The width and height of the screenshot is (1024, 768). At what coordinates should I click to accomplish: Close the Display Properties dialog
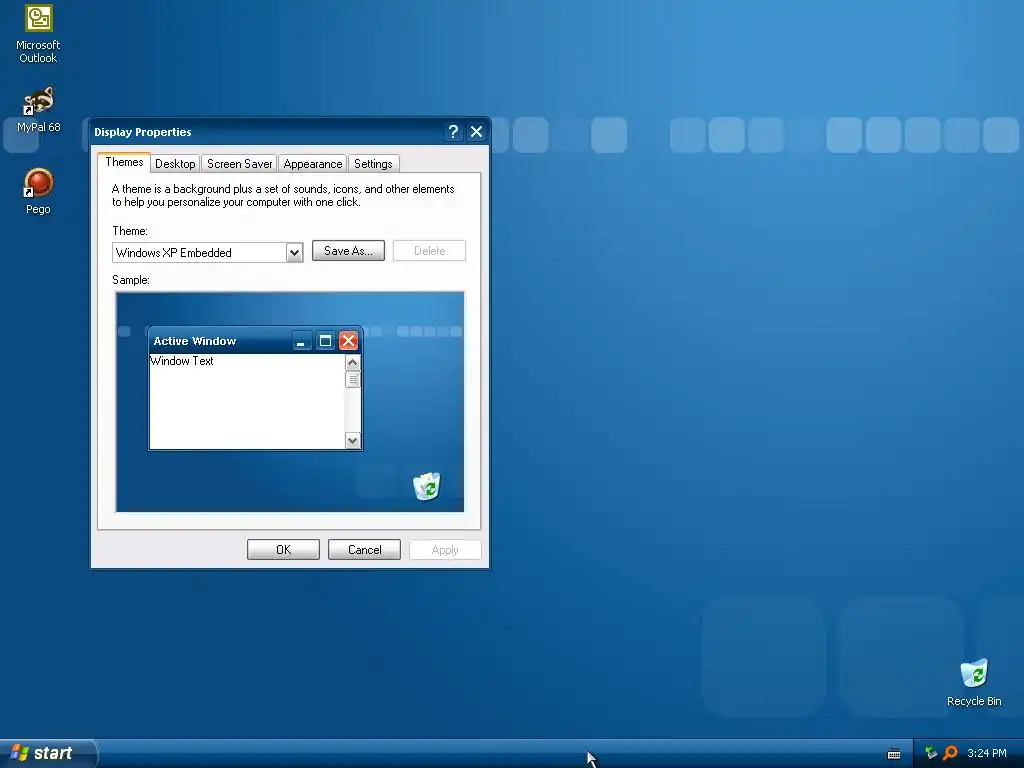(x=477, y=132)
